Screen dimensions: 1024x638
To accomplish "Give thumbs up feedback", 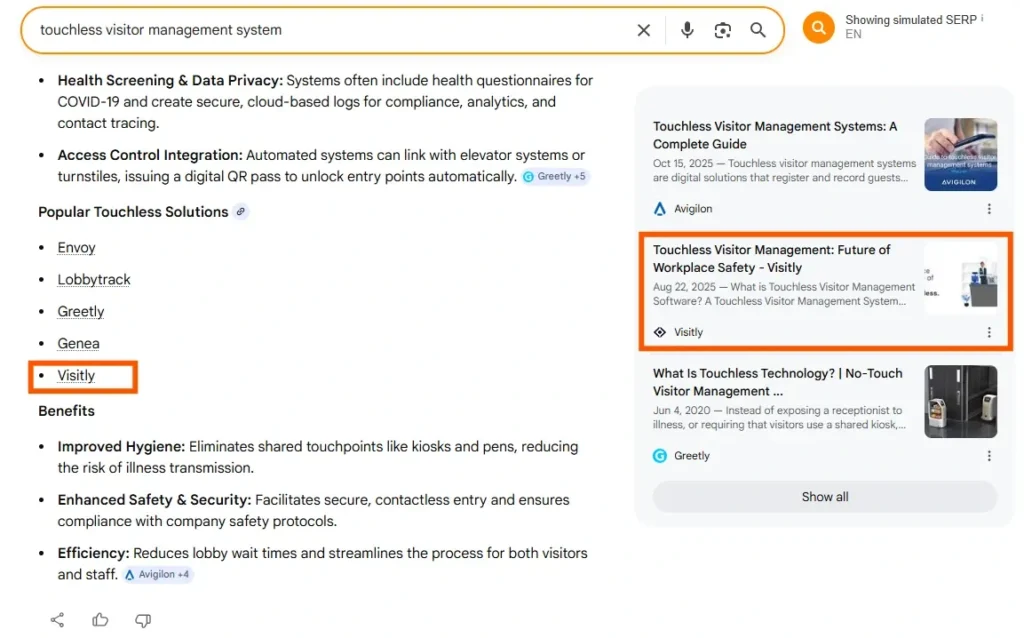I will pos(100,620).
